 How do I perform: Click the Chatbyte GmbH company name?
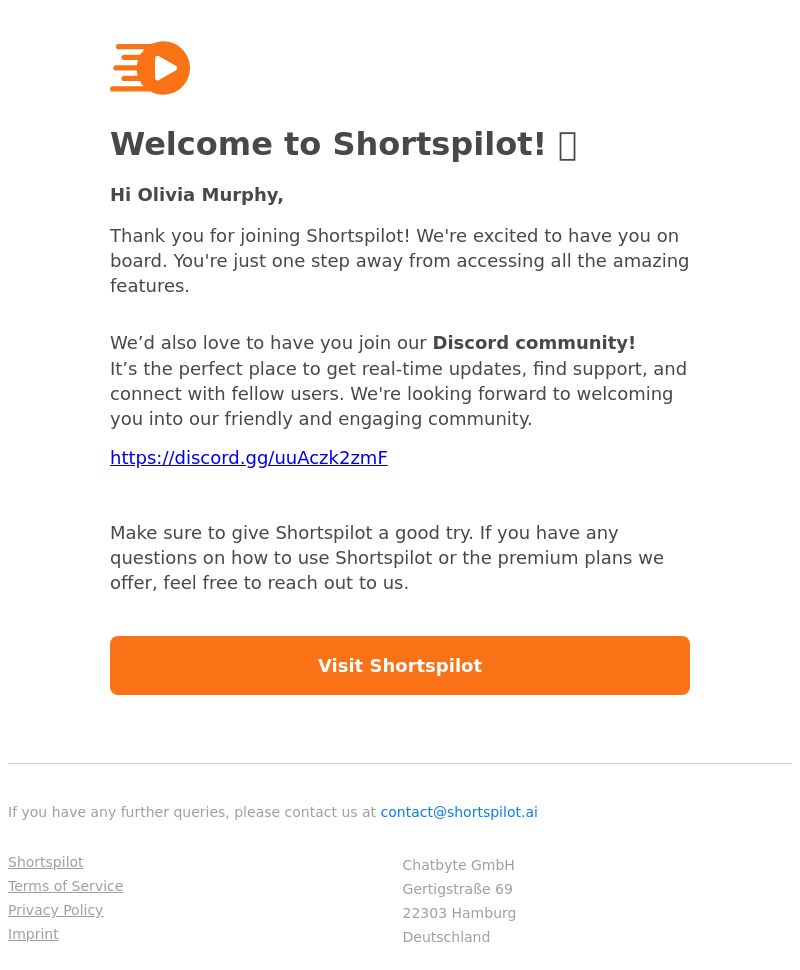pos(458,865)
